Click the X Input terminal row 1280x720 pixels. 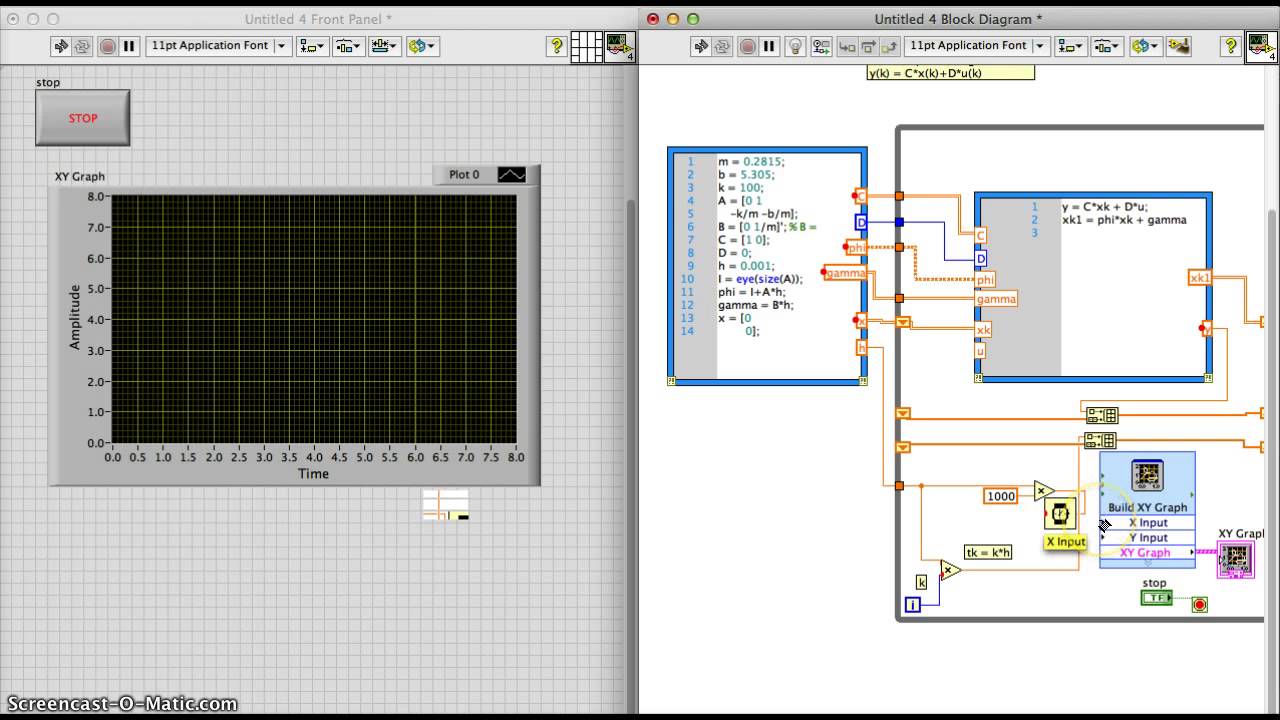1148,523
